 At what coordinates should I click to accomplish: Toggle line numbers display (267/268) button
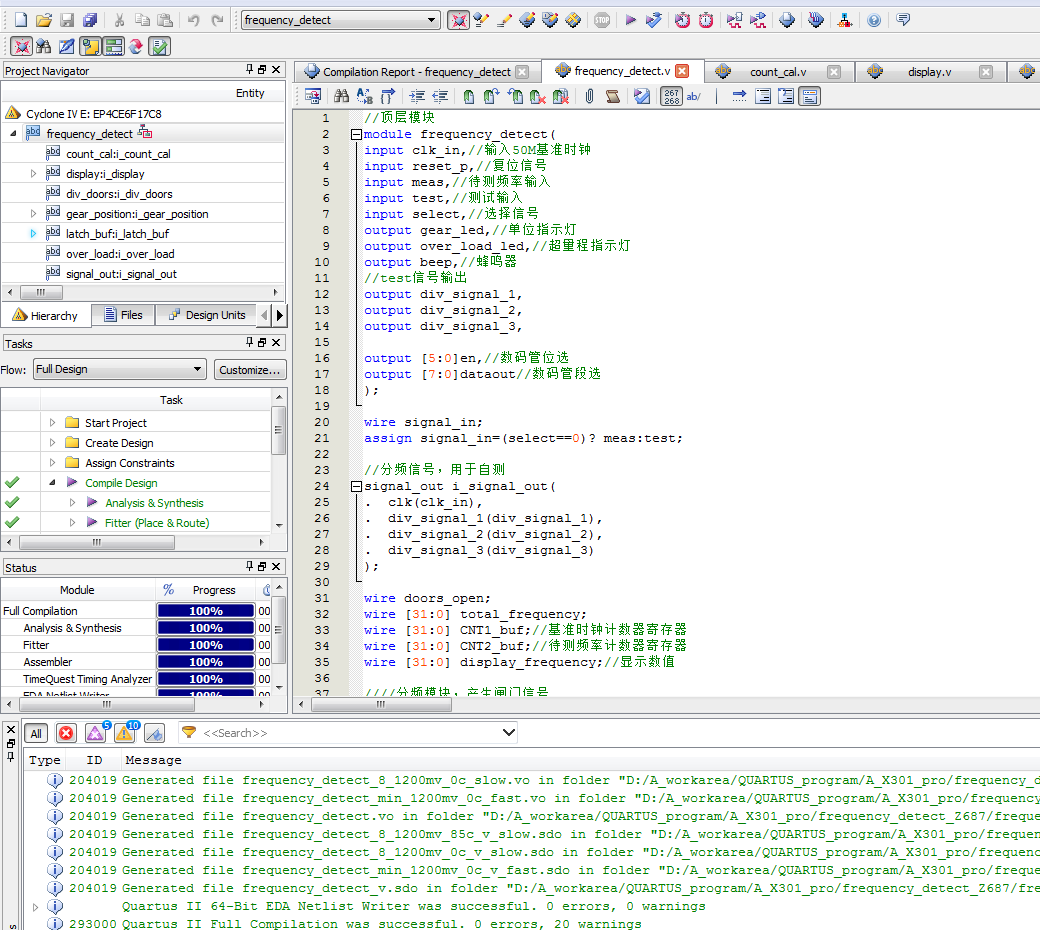coord(671,96)
